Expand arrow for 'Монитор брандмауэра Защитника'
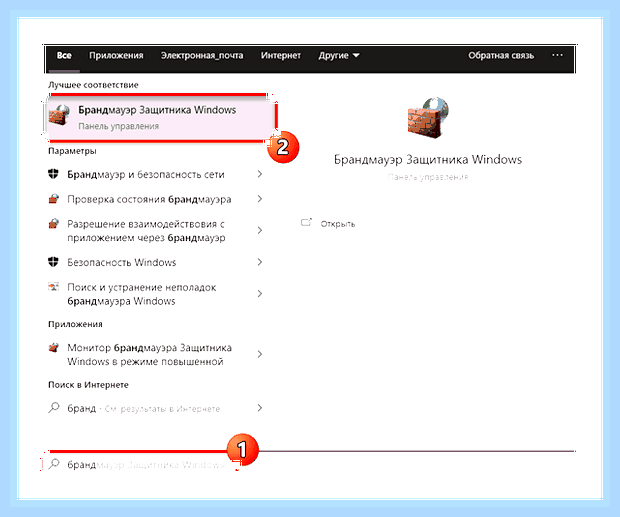 tap(260, 354)
